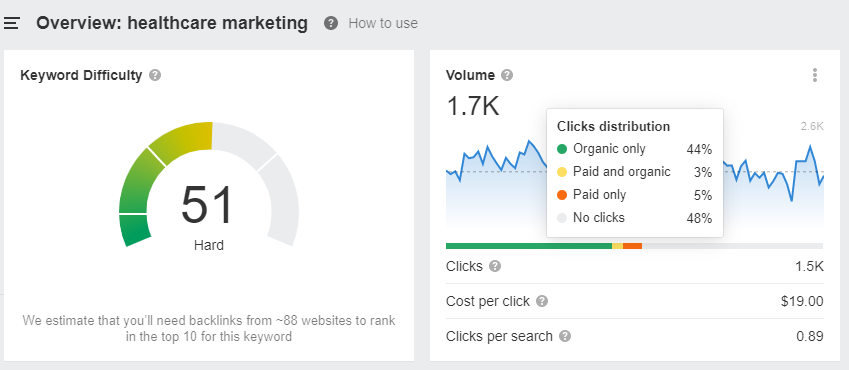This screenshot has height=370, width=849.
Task: Open the Volume card three-dot menu
Action: pos(814,75)
